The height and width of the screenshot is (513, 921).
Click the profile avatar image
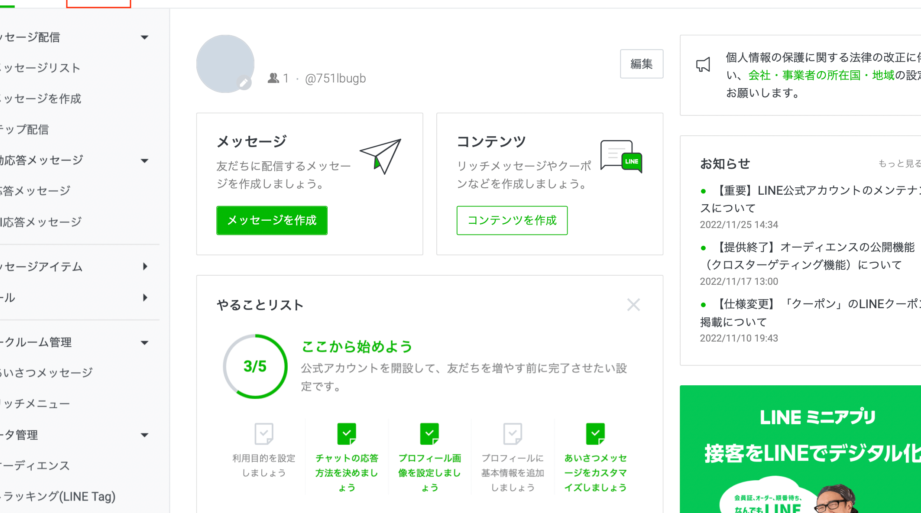click(225, 63)
